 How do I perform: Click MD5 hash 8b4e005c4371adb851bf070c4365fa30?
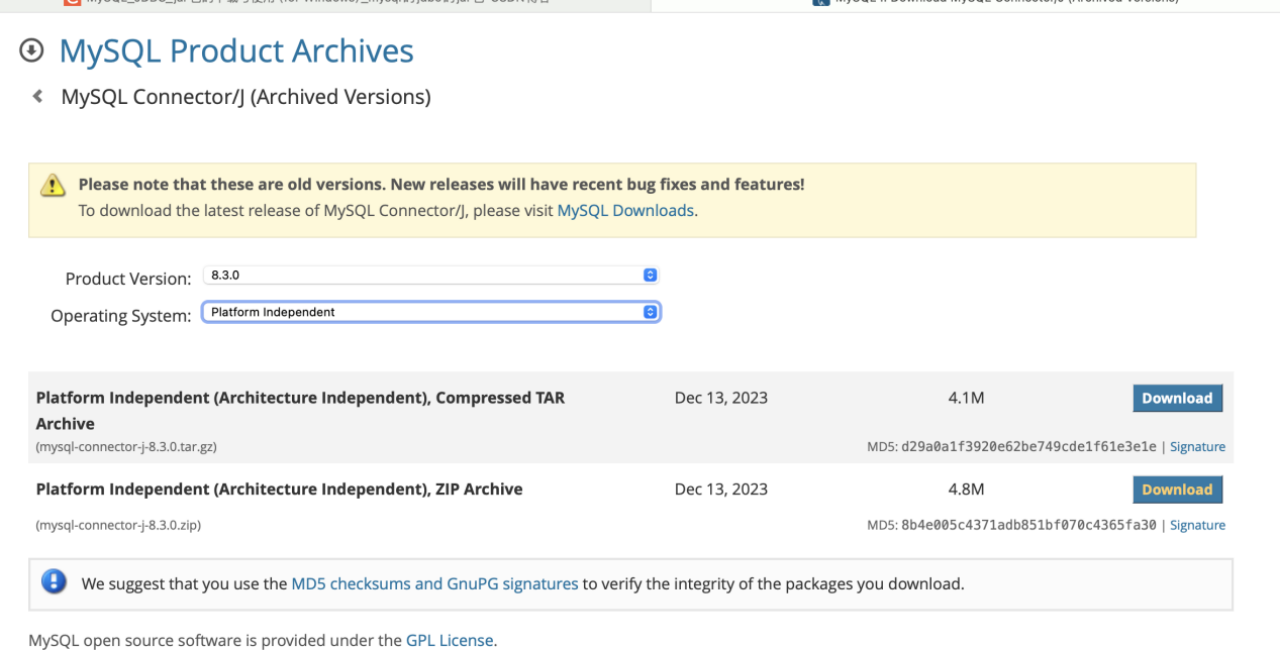1029,525
